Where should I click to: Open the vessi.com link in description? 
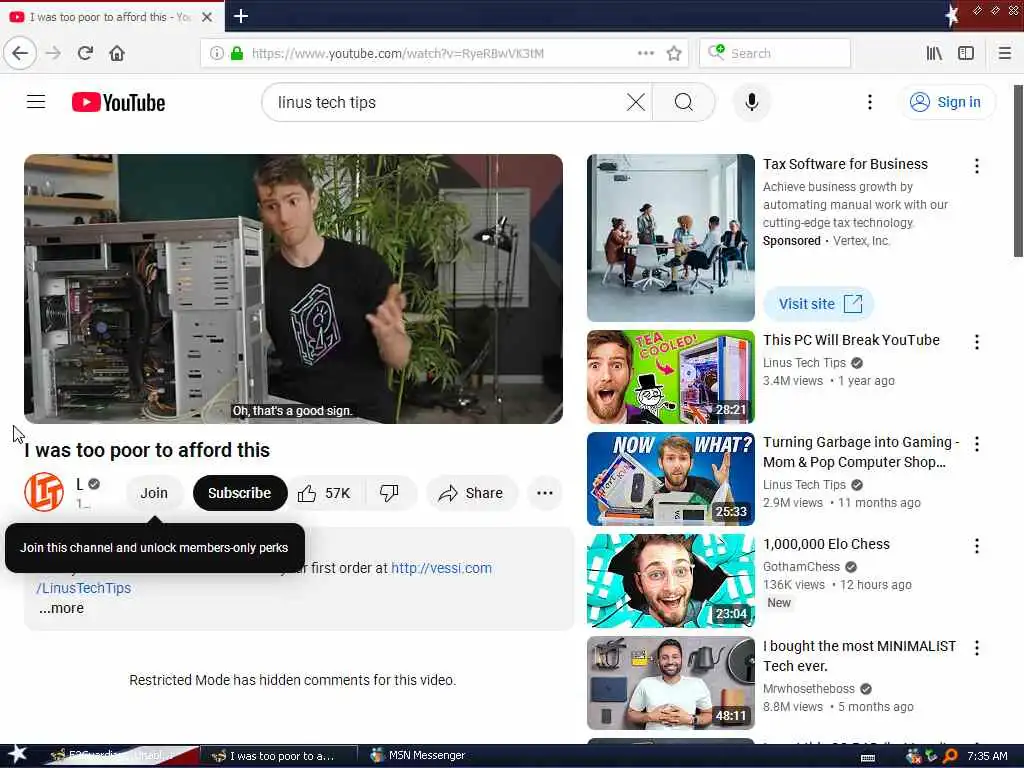click(441, 568)
